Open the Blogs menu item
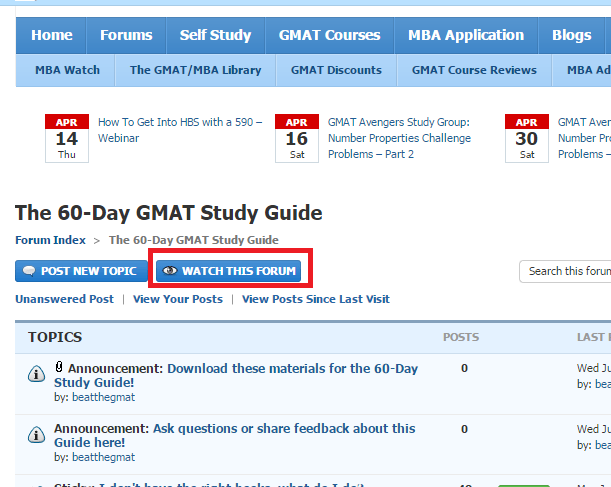The width and height of the screenshot is (611, 487). (x=572, y=35)
